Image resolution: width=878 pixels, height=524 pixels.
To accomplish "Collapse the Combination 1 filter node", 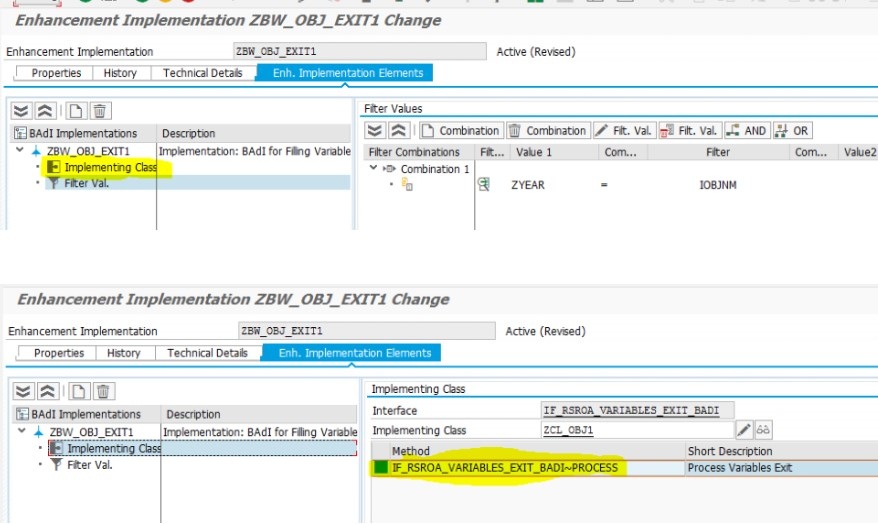I will coord(373,168).
